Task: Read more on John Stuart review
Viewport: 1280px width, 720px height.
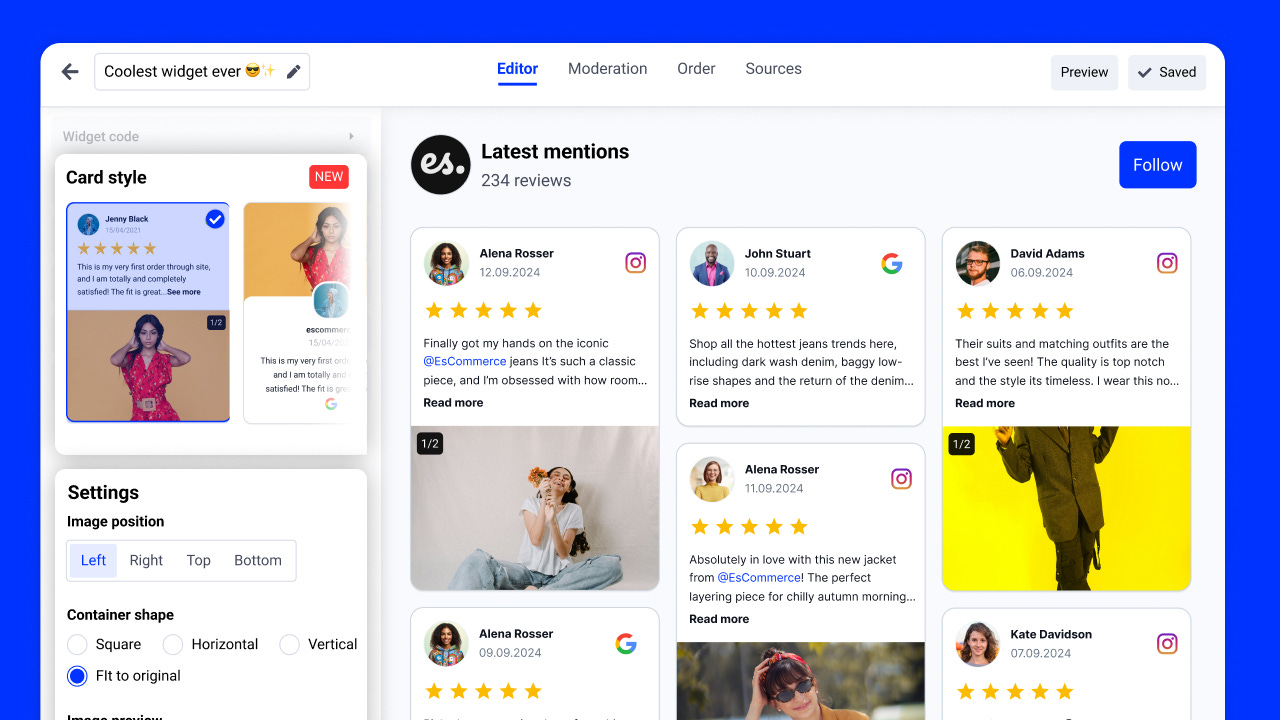Action: [719, 403]
